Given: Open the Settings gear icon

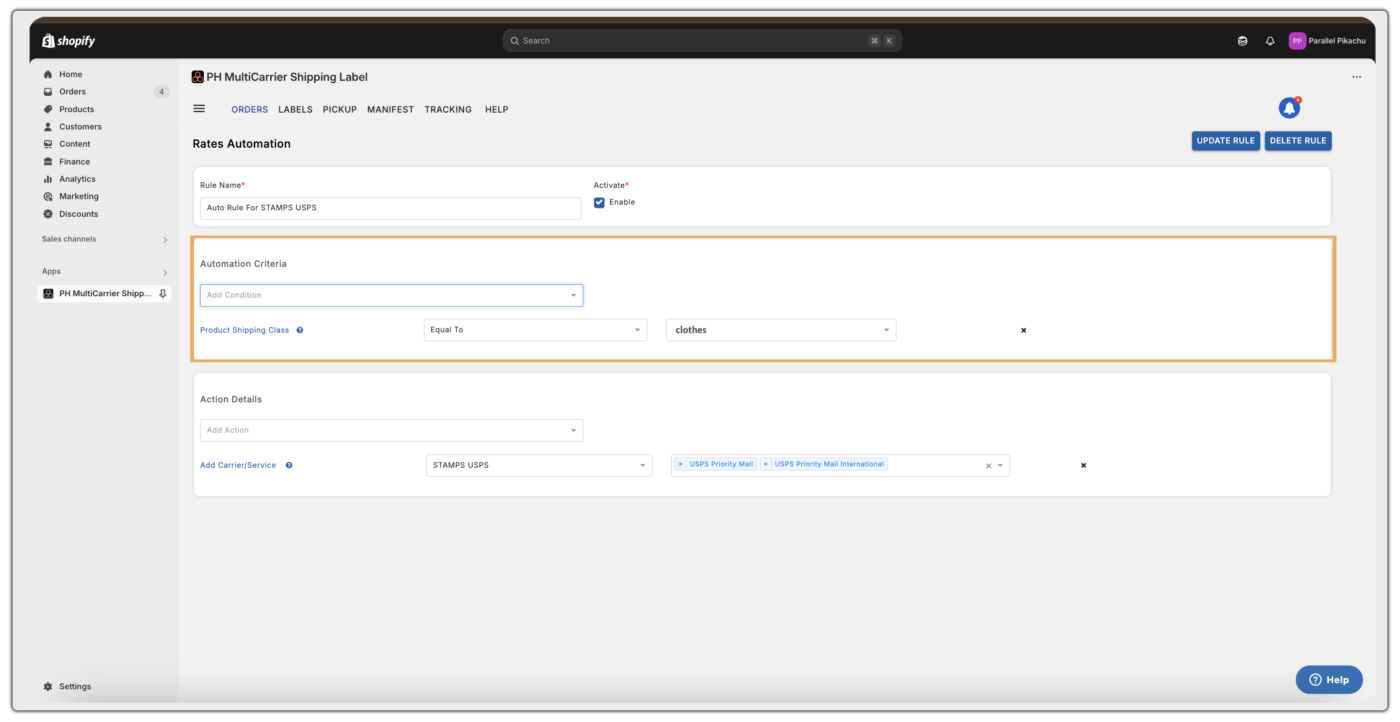Looking at the screenshot, I should (x=48, y=687).
